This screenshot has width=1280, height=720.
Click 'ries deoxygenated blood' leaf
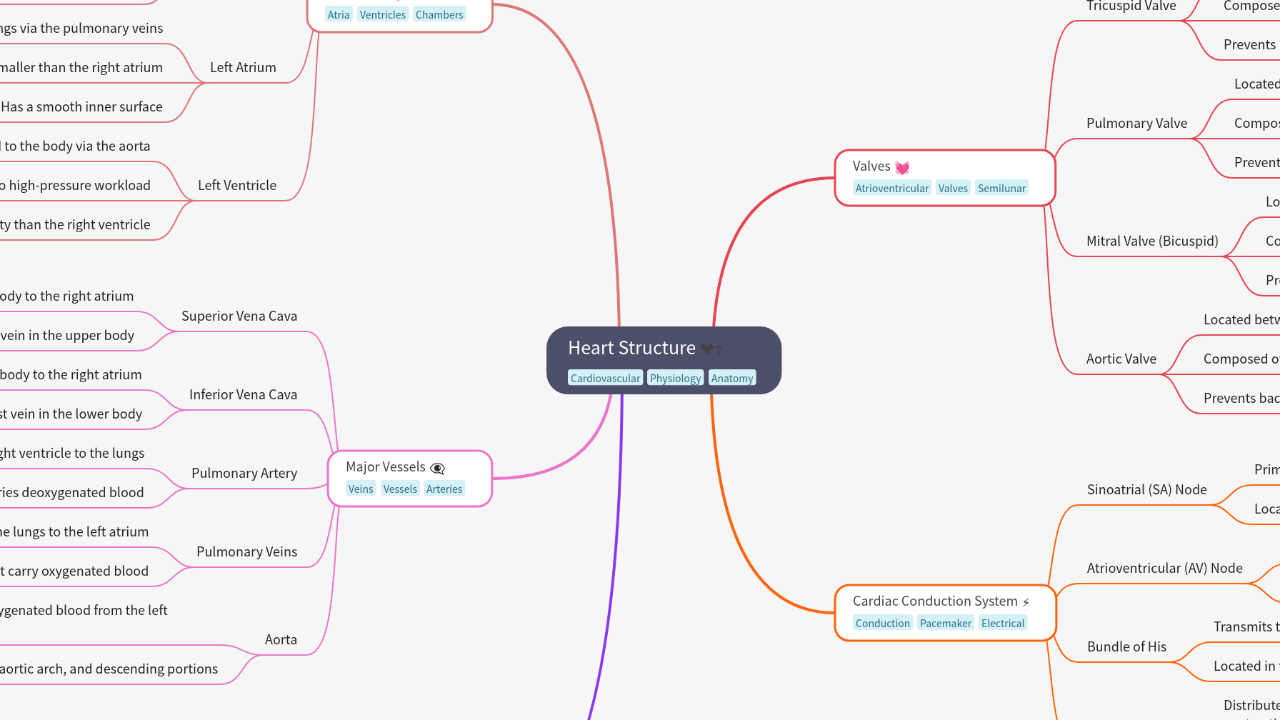coord(72,492)
